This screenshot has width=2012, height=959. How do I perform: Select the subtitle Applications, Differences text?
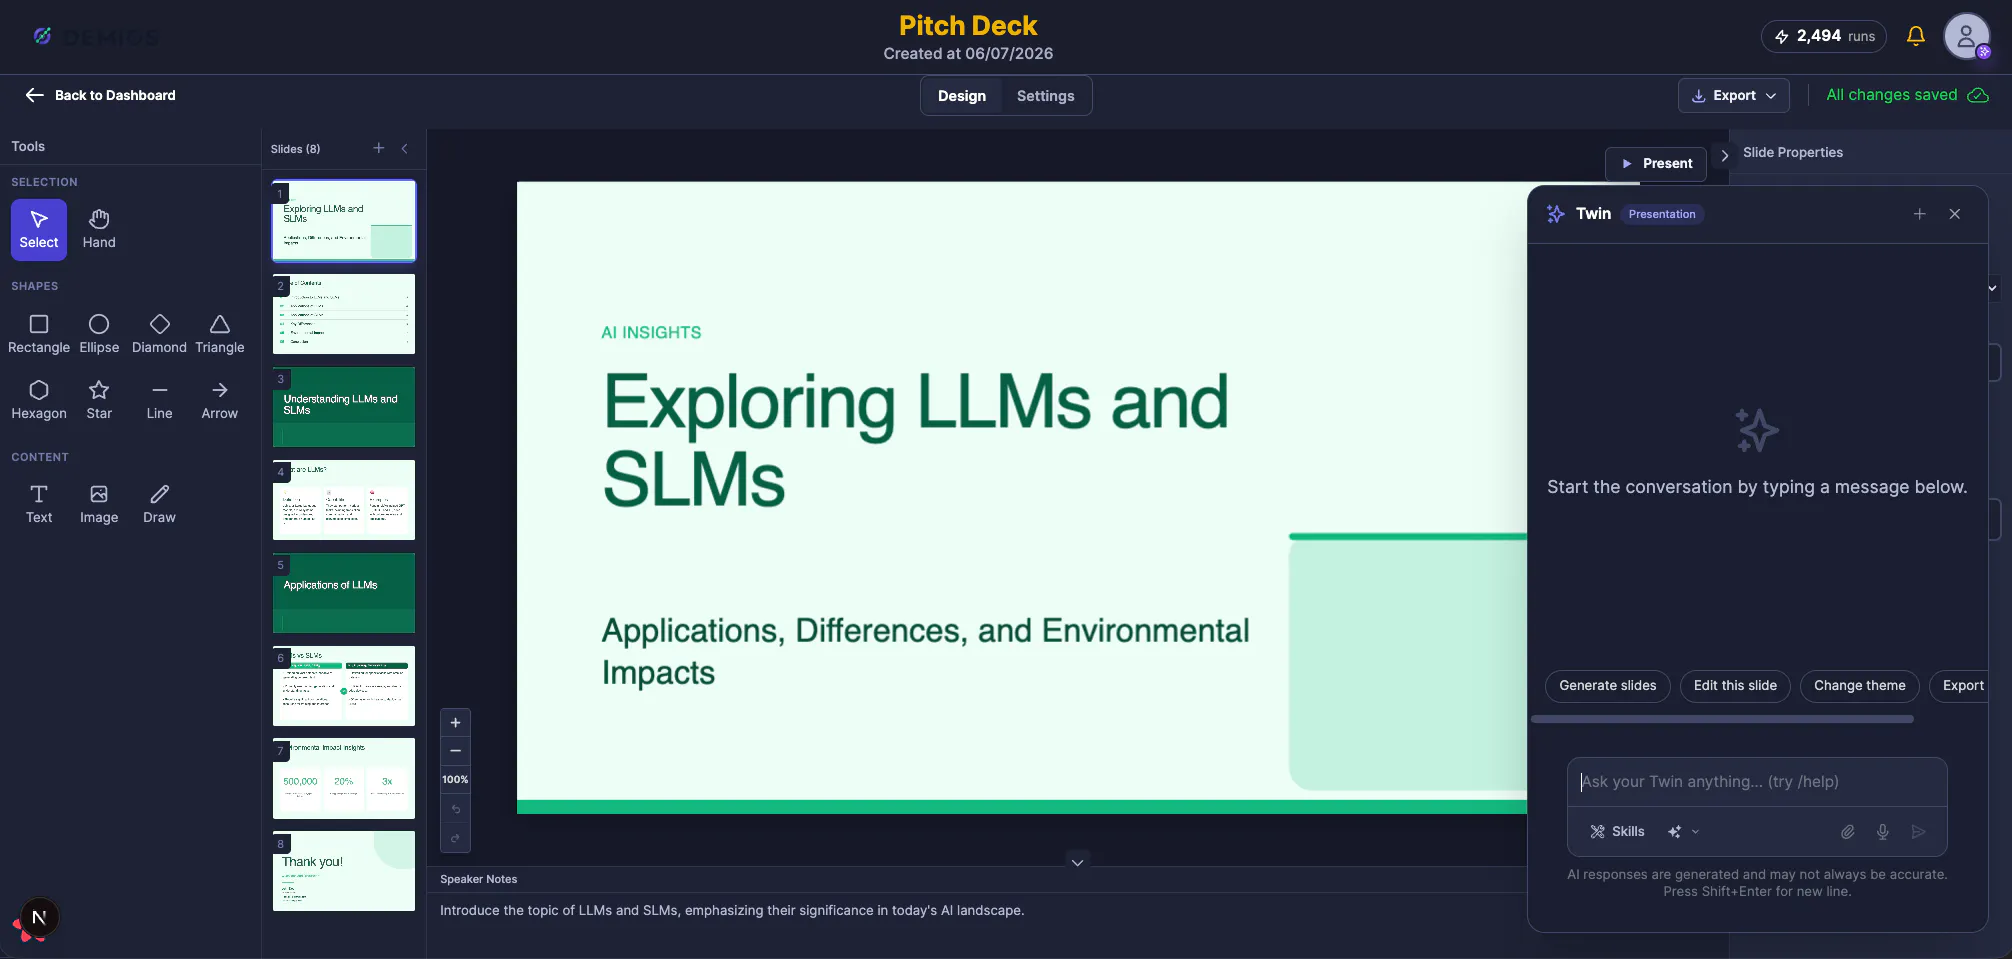(926, 651)
